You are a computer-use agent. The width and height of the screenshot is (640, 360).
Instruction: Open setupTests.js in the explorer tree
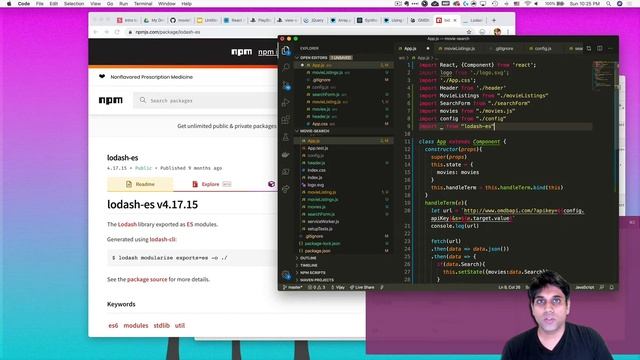point(320,229)
